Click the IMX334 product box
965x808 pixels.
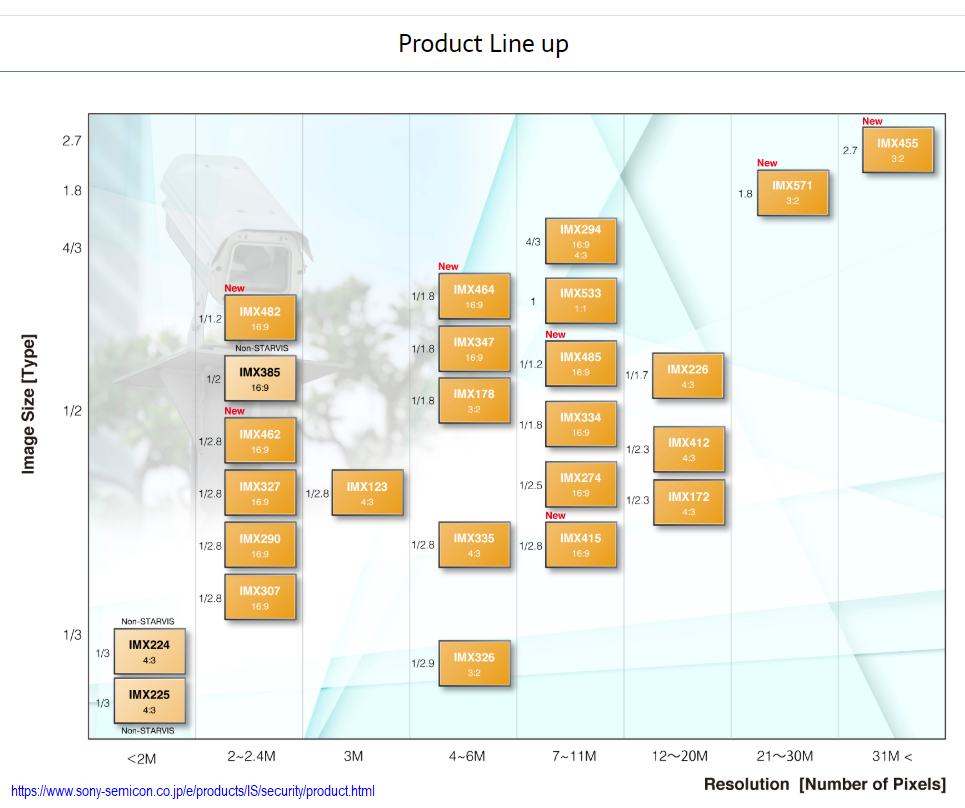[580, 423]
